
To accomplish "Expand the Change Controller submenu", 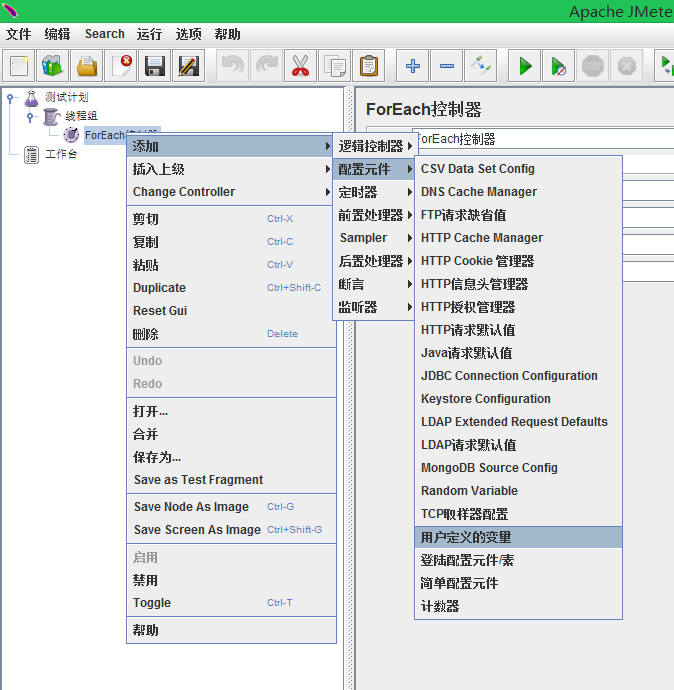I will coord(229,192).
